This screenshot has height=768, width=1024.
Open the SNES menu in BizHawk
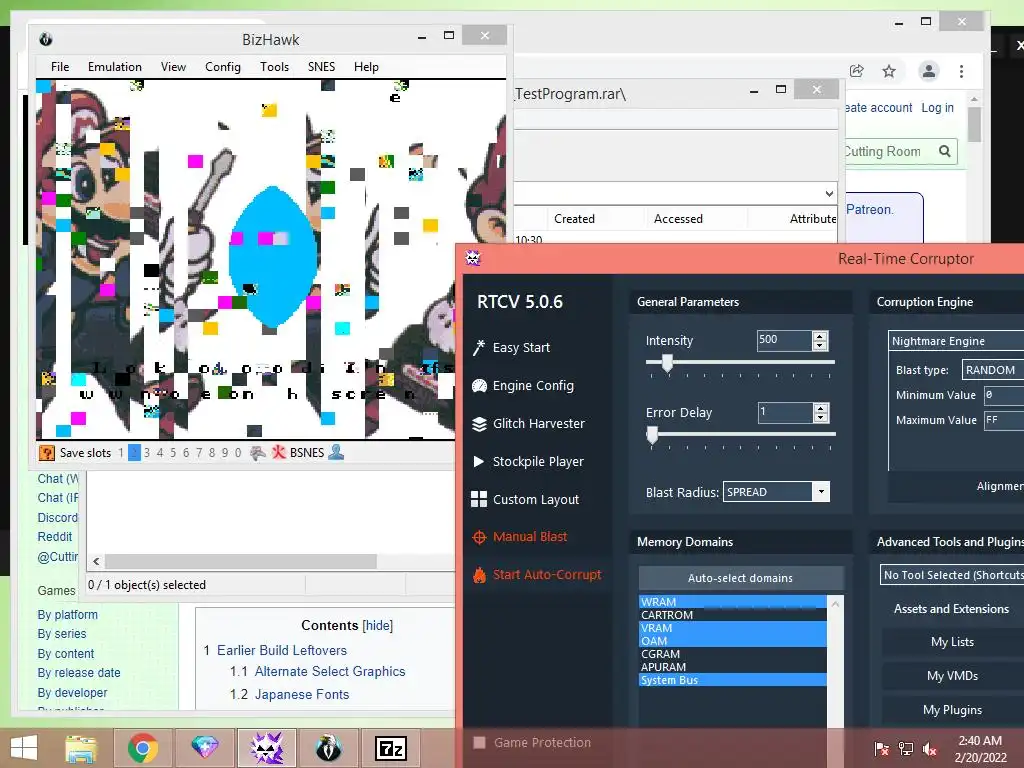point(321,67)
